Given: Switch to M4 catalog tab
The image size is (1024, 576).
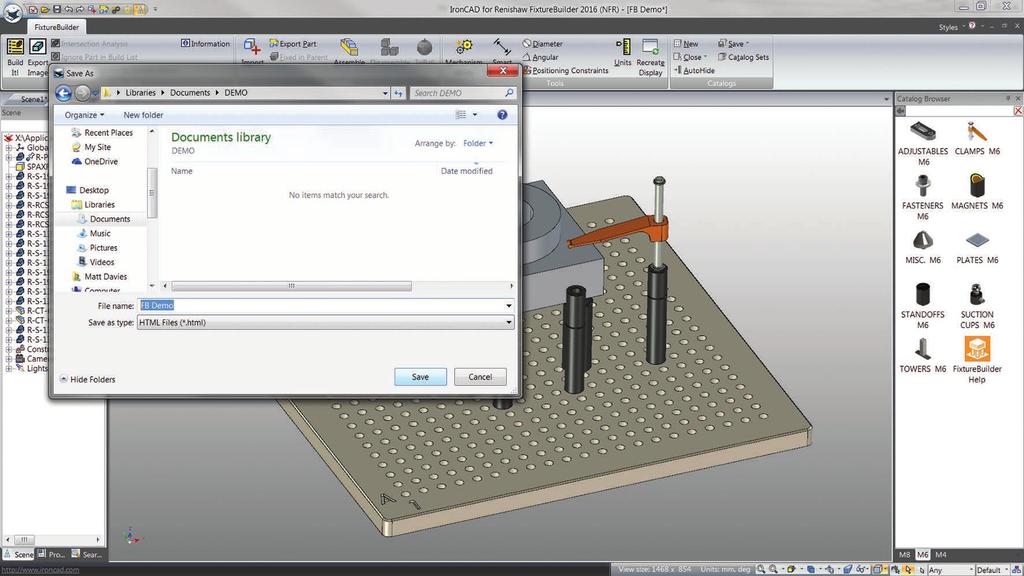Looking at the screenshot, I should coord(940,554).
